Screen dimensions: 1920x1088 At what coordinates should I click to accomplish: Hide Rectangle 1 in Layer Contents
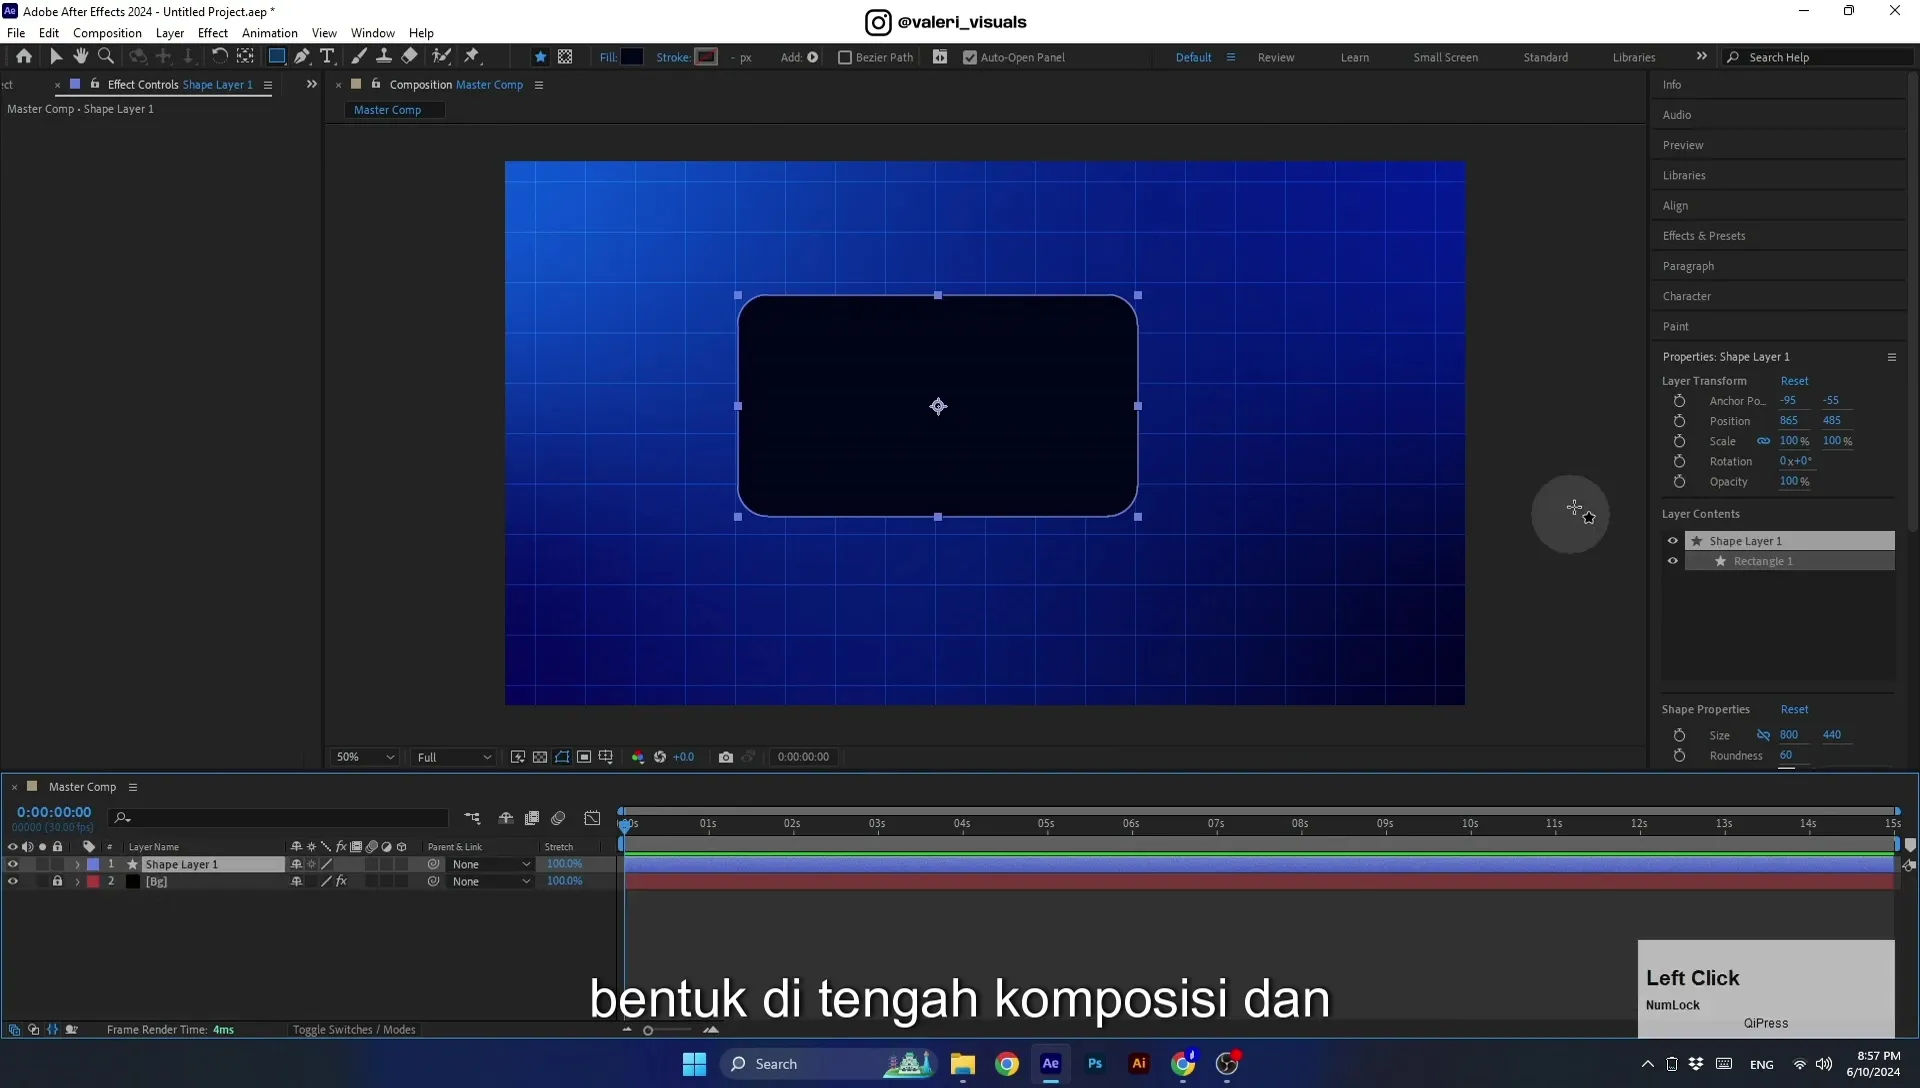(1672, 562)
